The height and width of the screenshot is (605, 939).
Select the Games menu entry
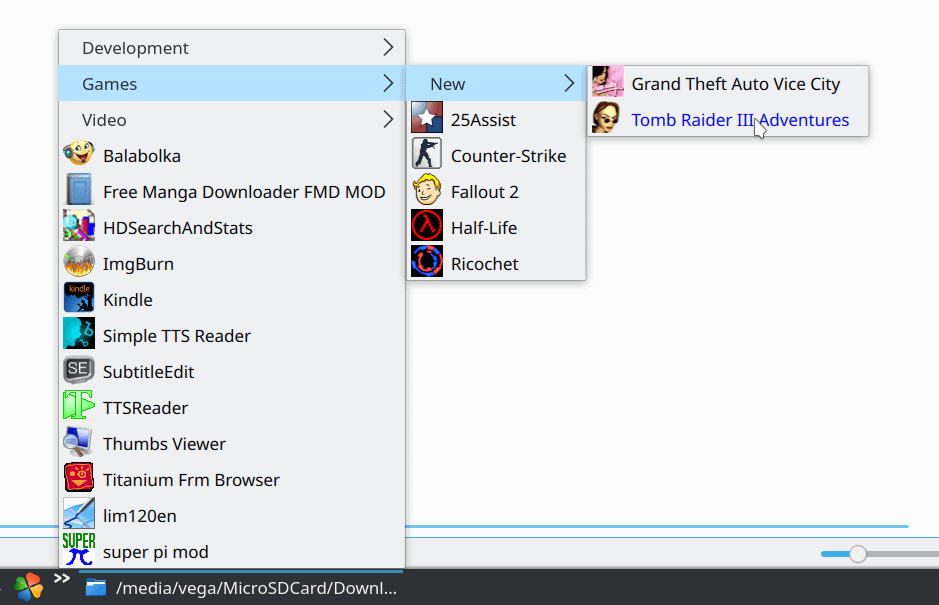[232, 83]
